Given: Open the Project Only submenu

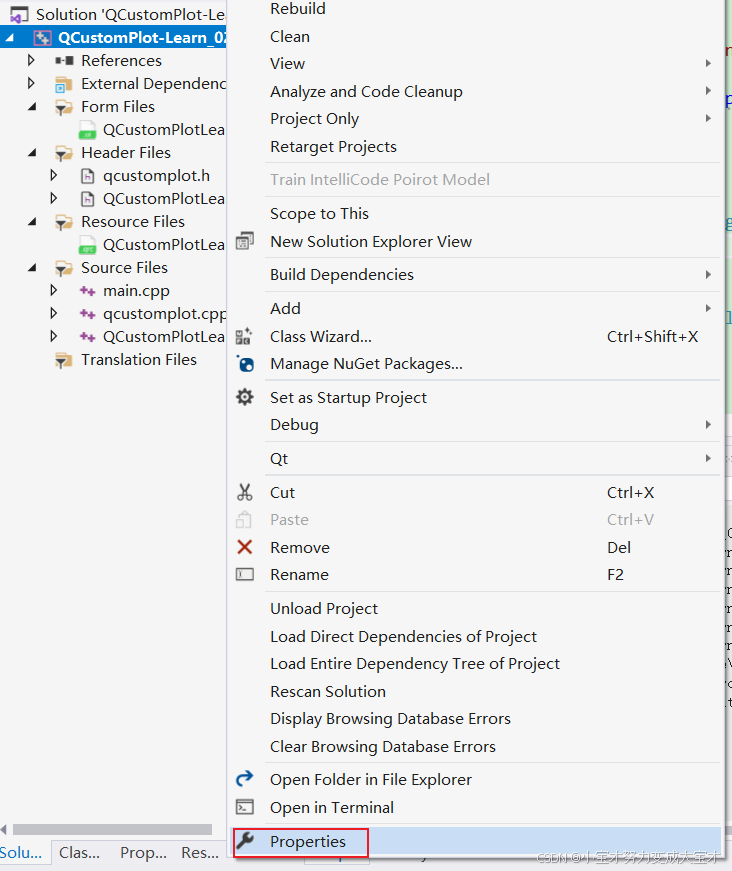Looking at the screenshot, I should tap(476, 119).
